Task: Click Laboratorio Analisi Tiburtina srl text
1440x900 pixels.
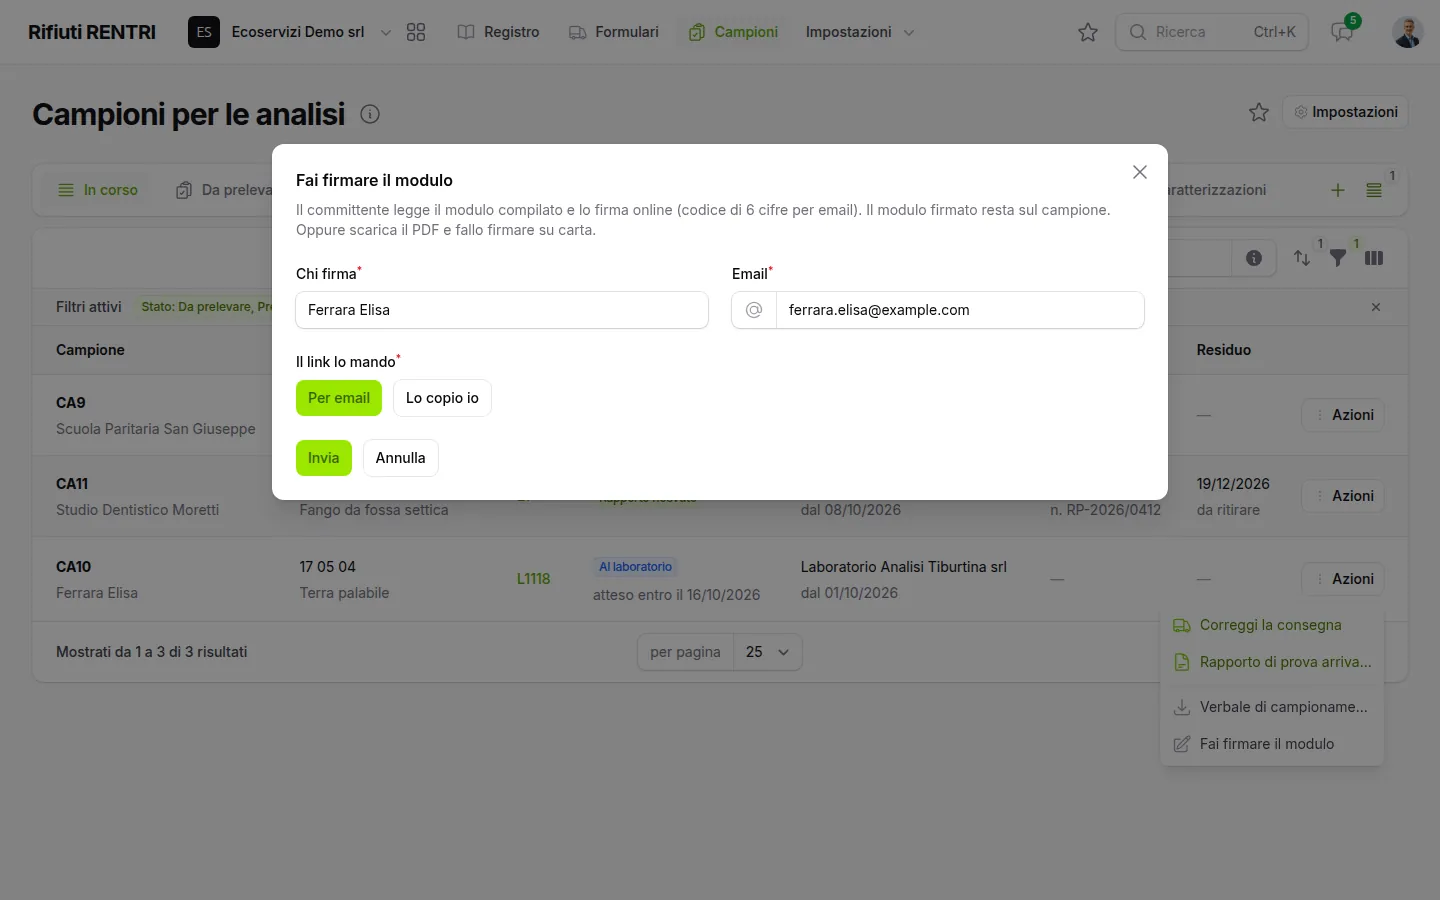Action: [x=904, y=567]
